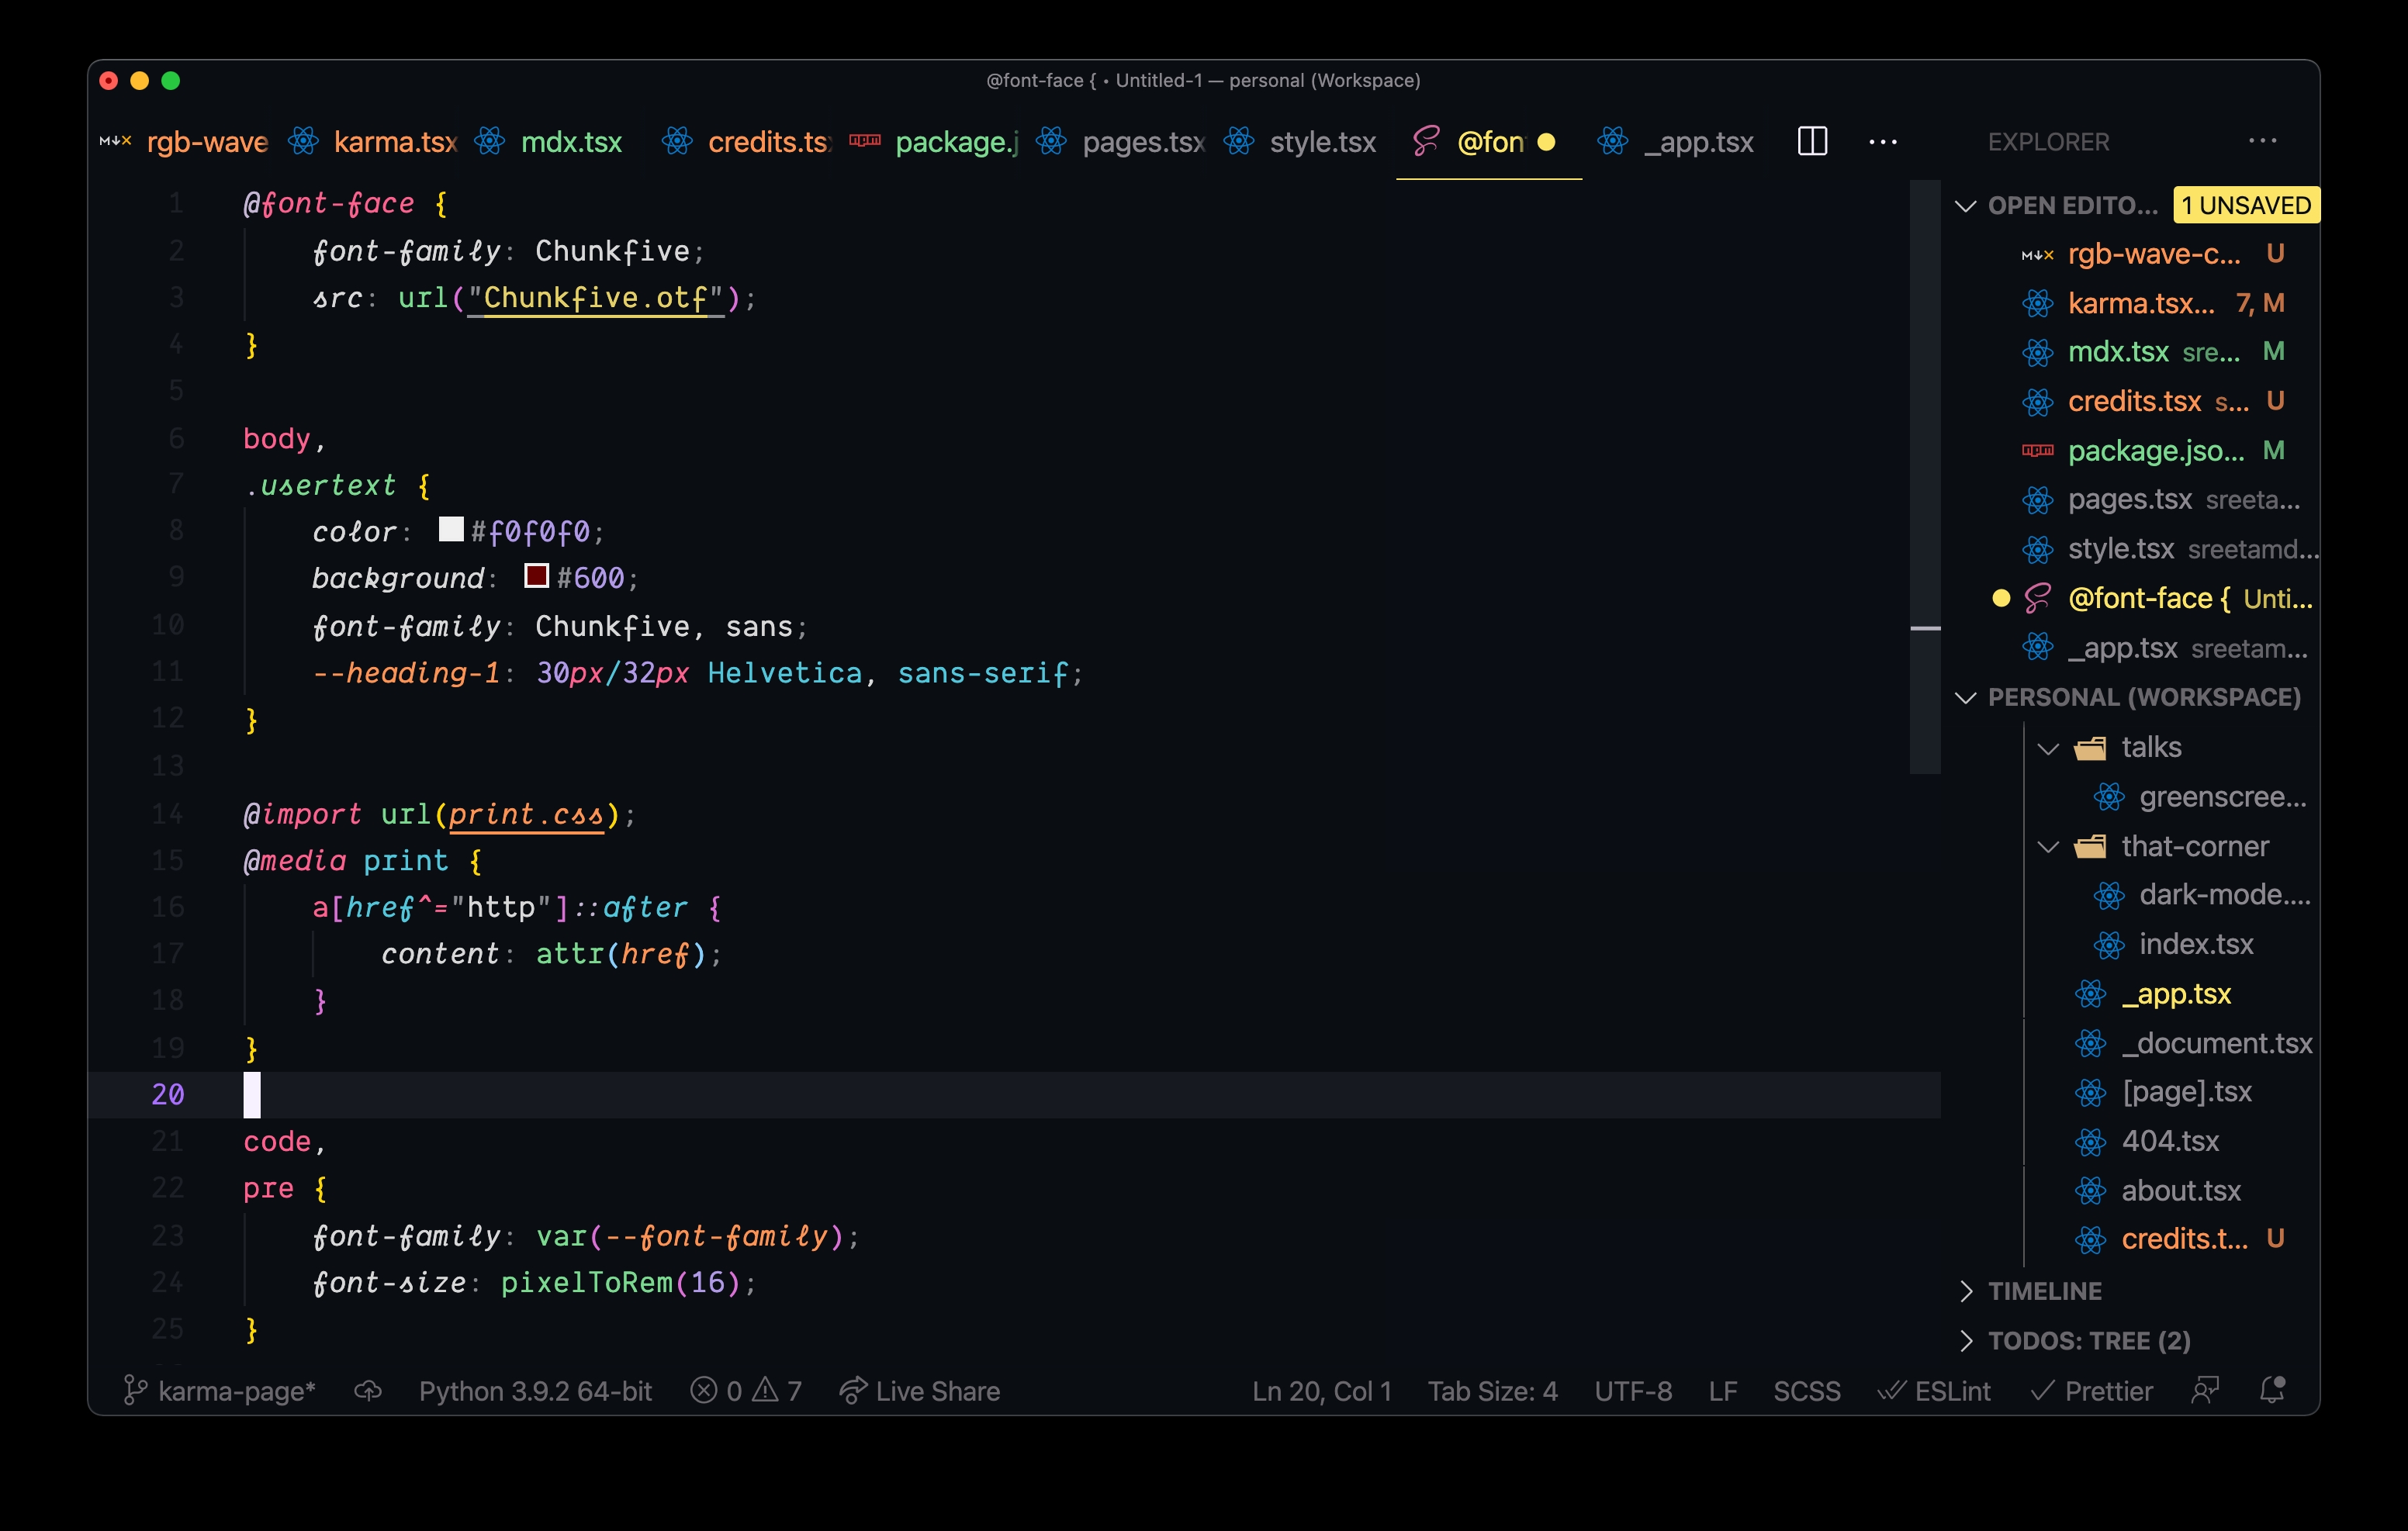The image size is (2408, 1531).
Task: Click the React icon beside about.tsx
Action: click(x=2090, y=1190)
